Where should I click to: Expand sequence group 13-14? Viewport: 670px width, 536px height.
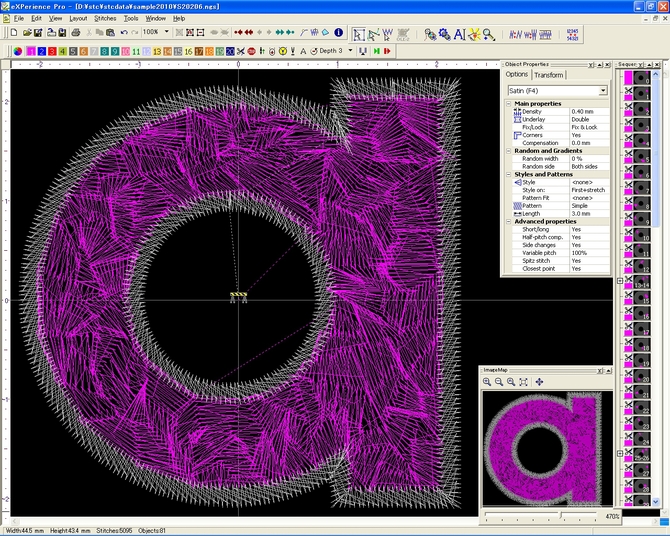(620, 281)
